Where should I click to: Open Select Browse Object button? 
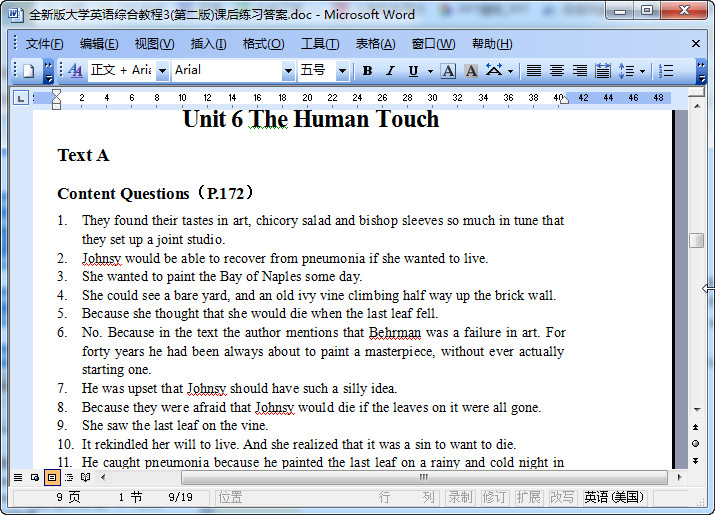[696, 444]
